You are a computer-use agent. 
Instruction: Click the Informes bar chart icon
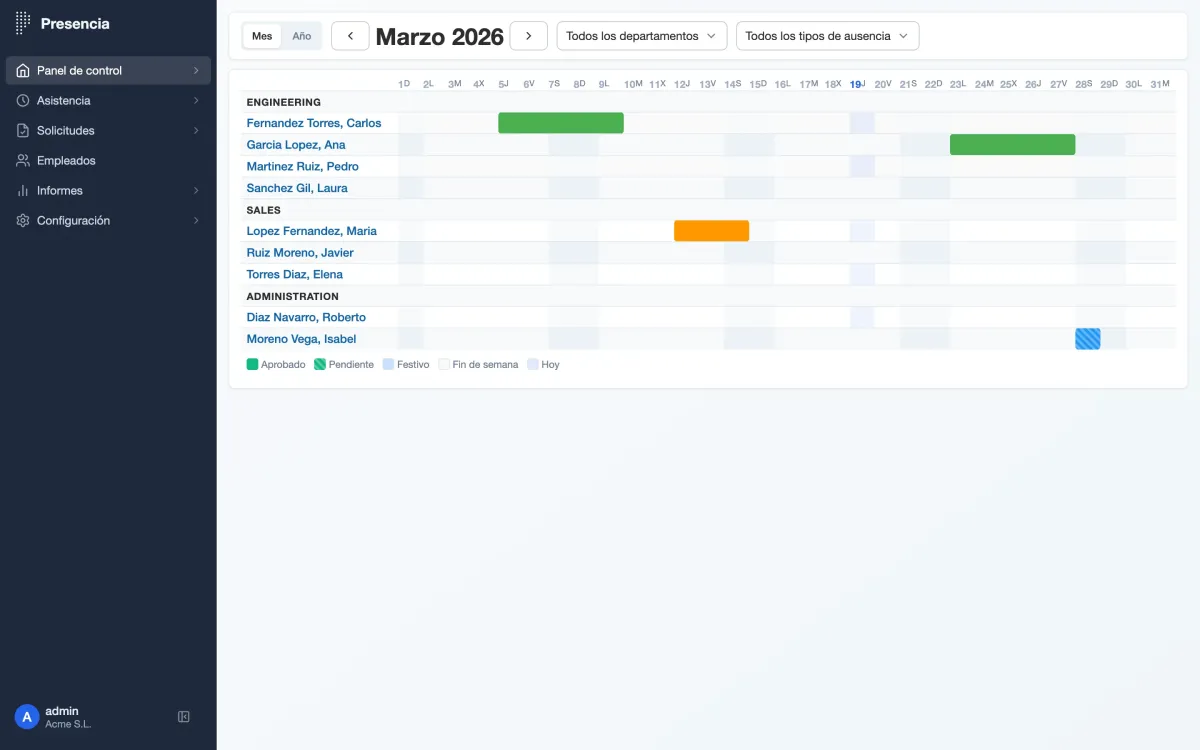coord(23,191)
